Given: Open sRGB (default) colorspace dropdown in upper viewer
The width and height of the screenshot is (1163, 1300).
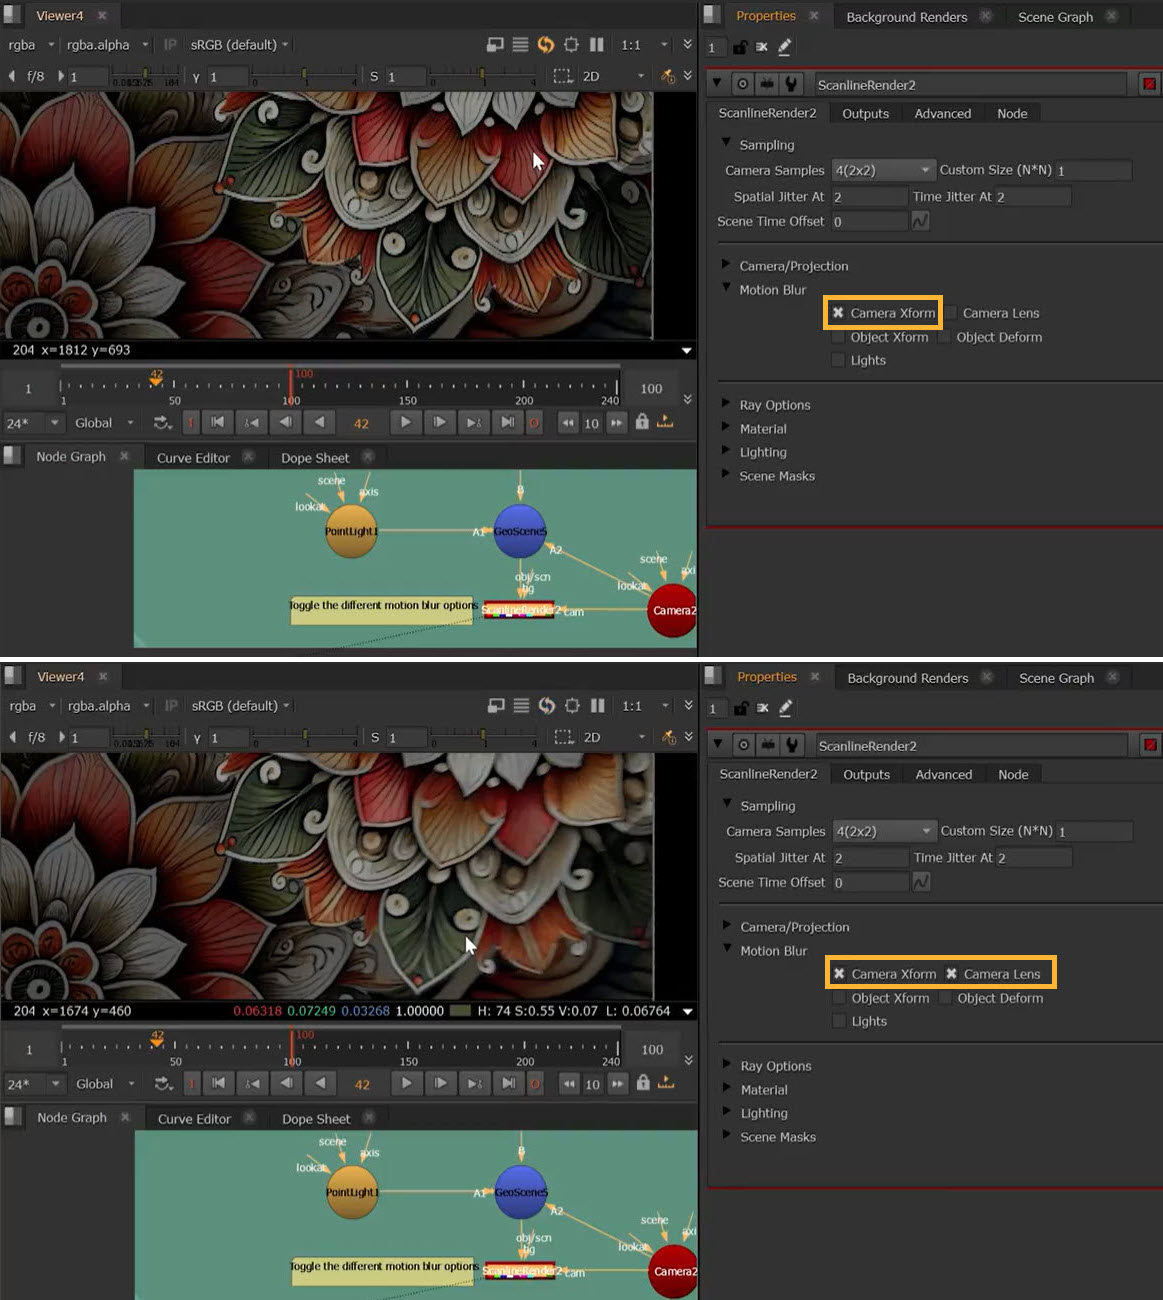Looking at the screenshot, I should pyautogui.click(x=240, y=45).
